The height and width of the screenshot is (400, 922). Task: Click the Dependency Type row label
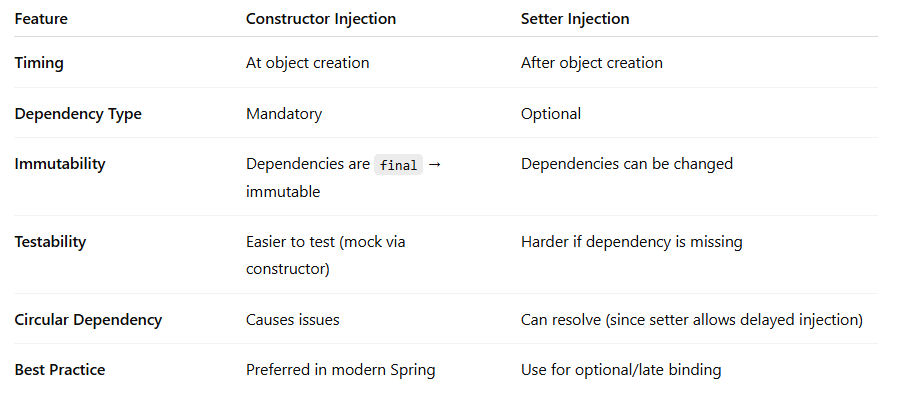[78, 114]
